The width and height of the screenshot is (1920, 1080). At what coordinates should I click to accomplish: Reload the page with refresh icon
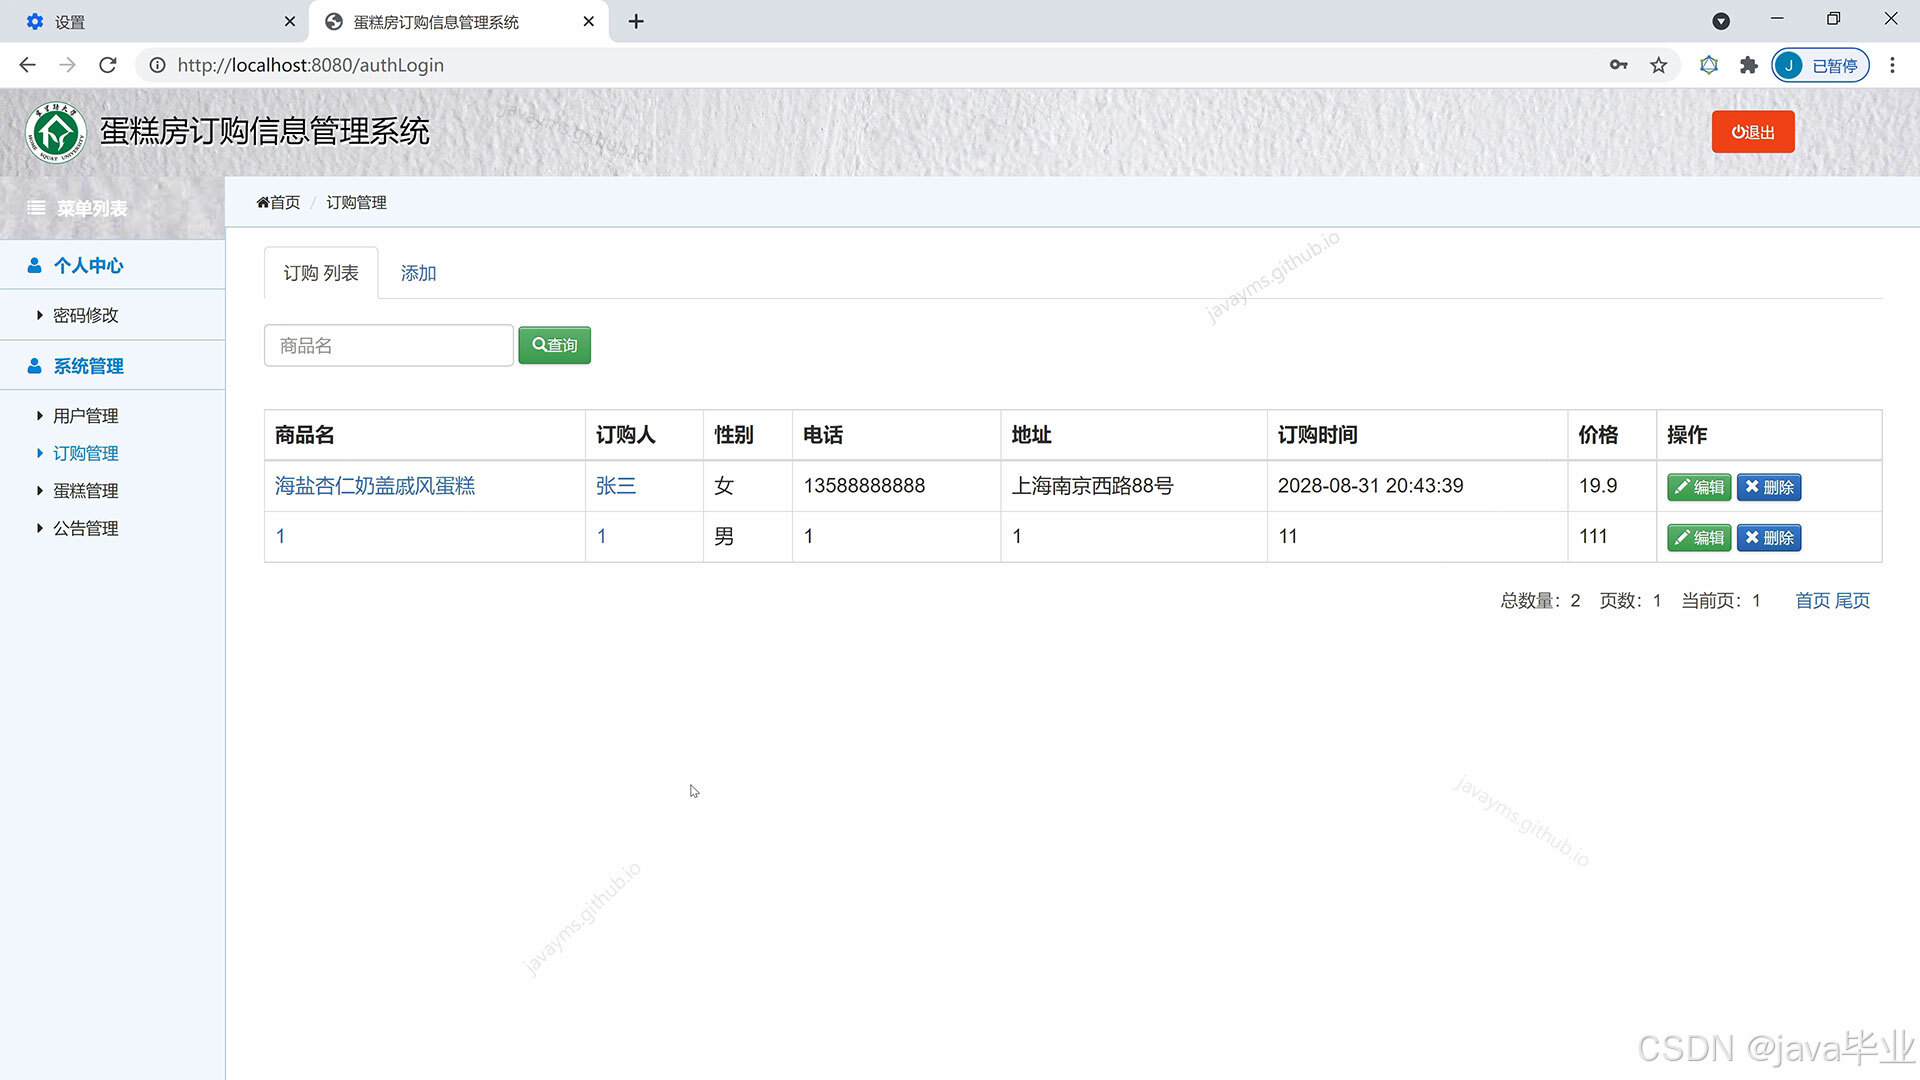pos(108,65)
